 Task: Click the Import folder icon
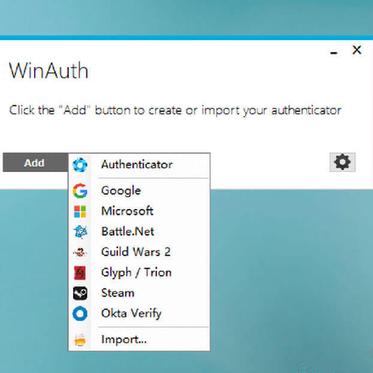80,340
